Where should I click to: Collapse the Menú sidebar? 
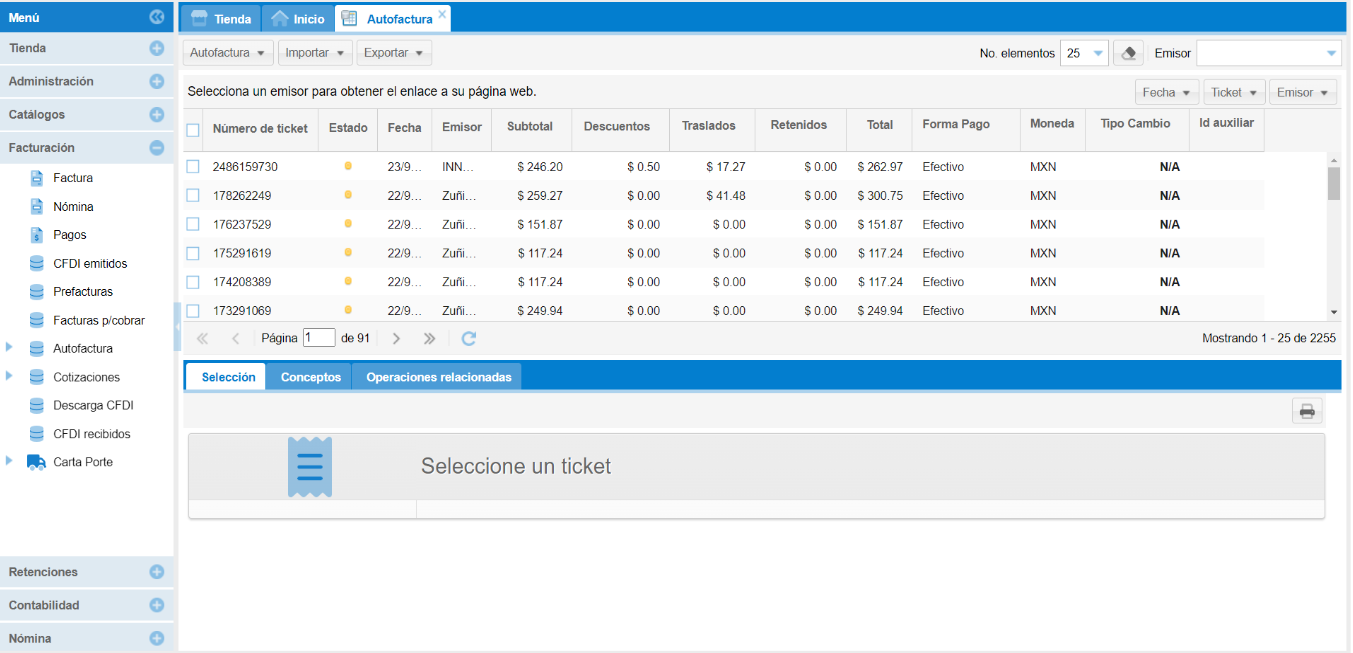(x=156, y=16)
